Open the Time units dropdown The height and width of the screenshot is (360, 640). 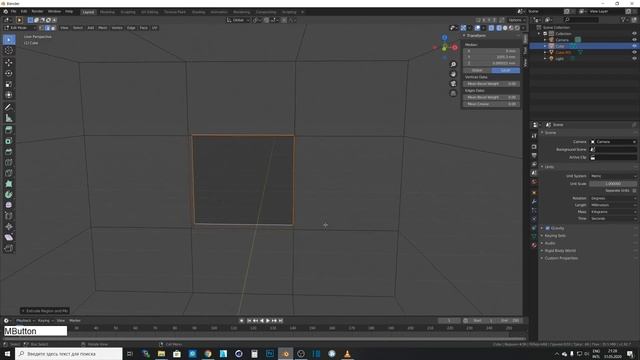point(613,218)
